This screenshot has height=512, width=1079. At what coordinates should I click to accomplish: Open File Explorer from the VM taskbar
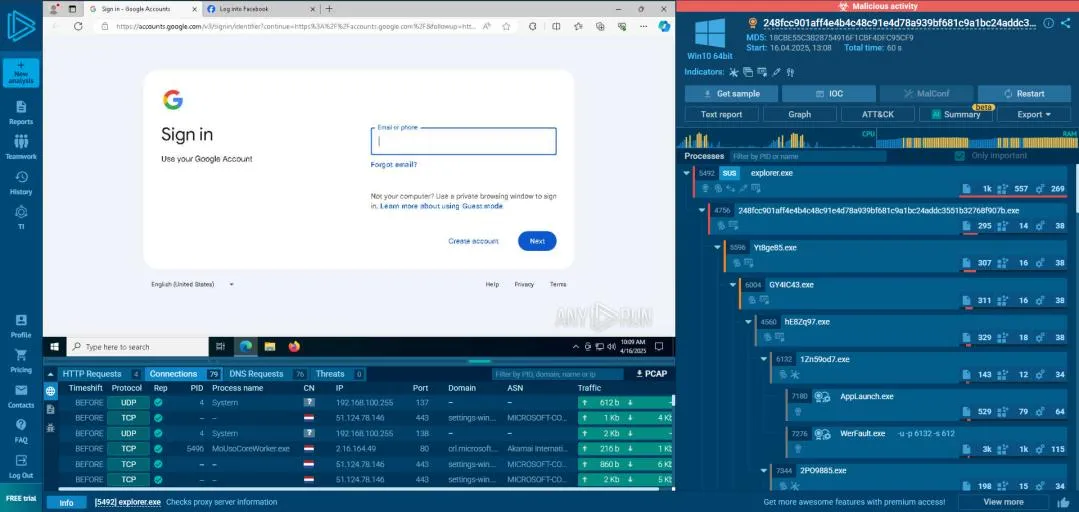(x=270, y=347)
